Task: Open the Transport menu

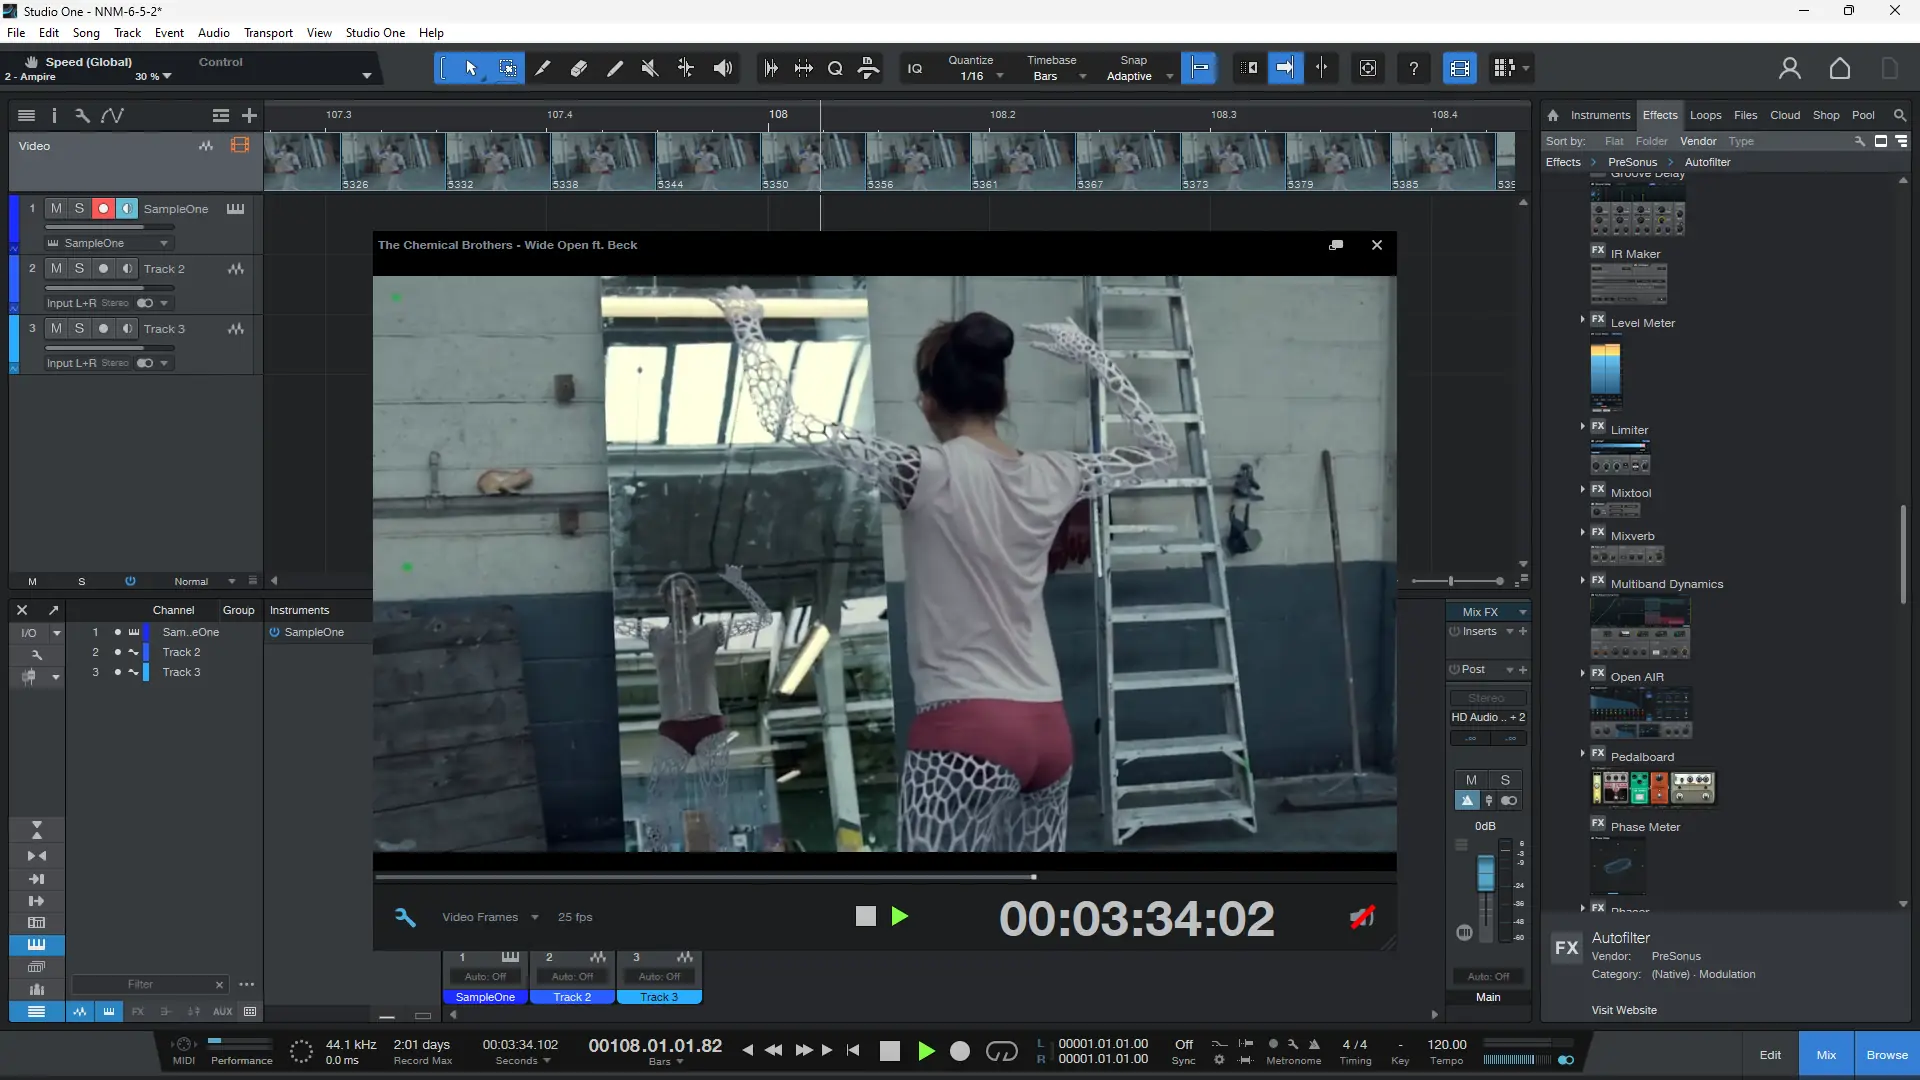Action: [268, 33]
